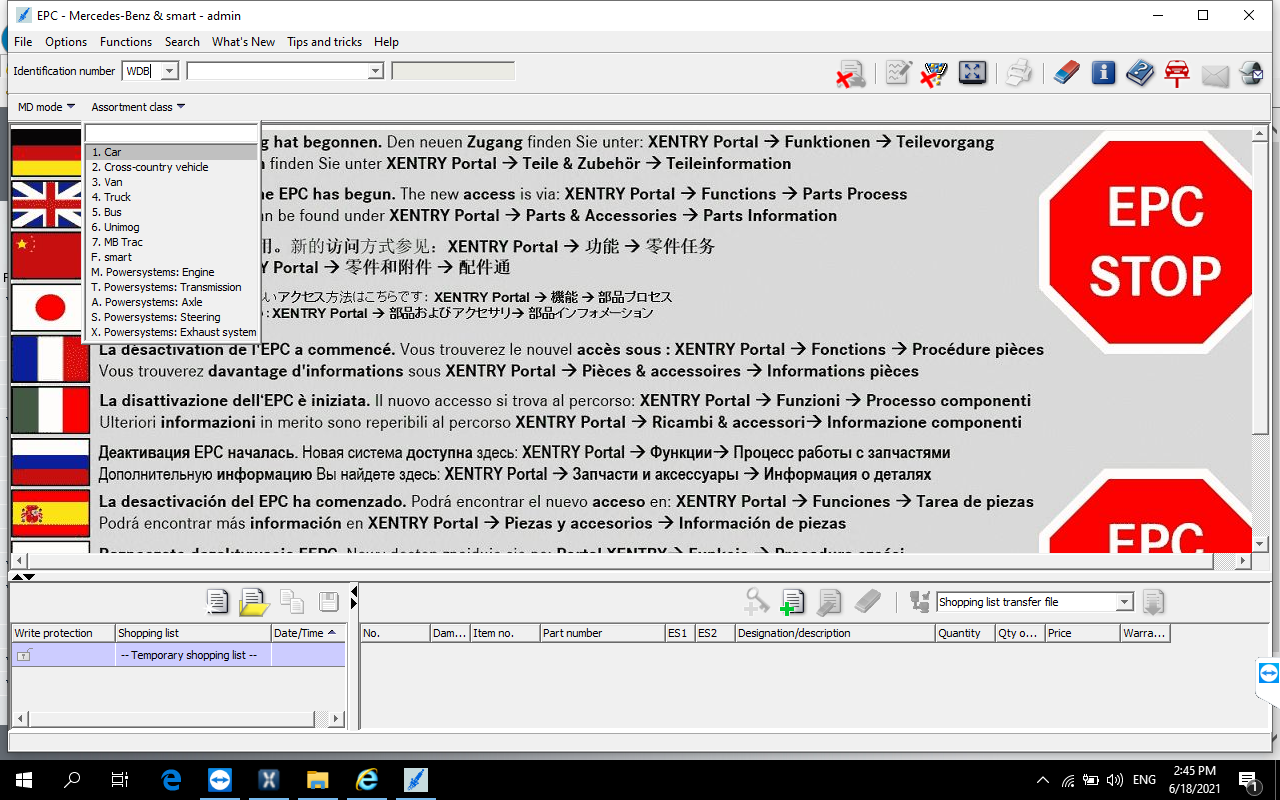This screenshot has width=1280, height=800.
Task: Click the assortment class filter text field
Action: [x=171, y=133]
